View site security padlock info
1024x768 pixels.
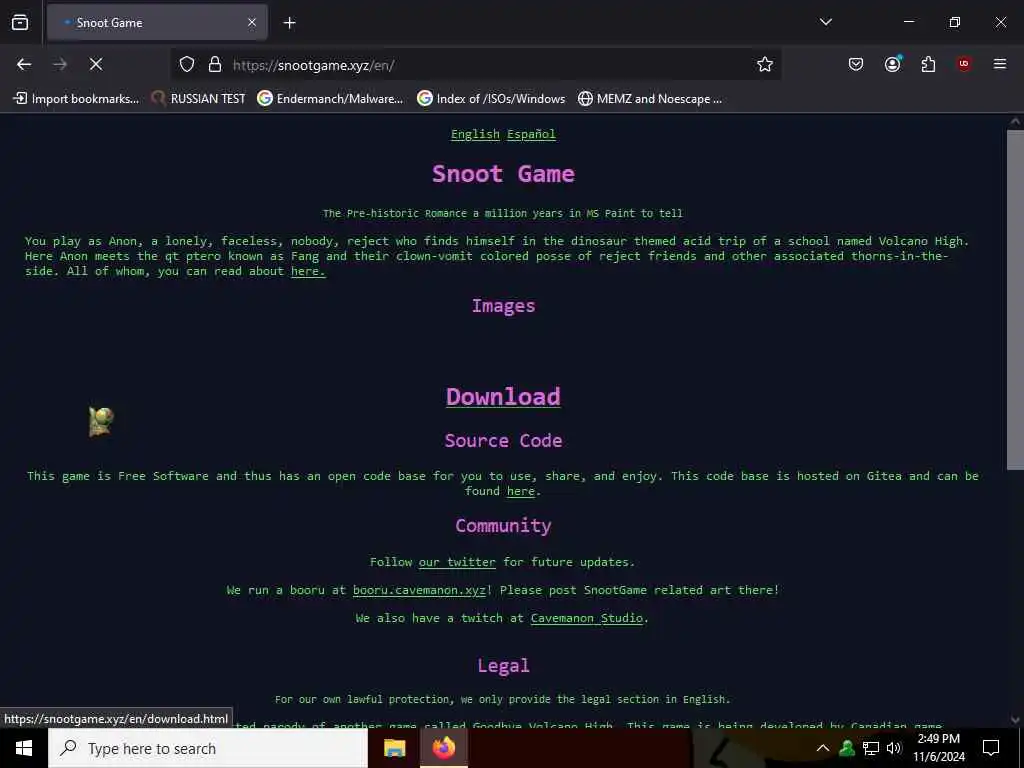click(215, 65)
